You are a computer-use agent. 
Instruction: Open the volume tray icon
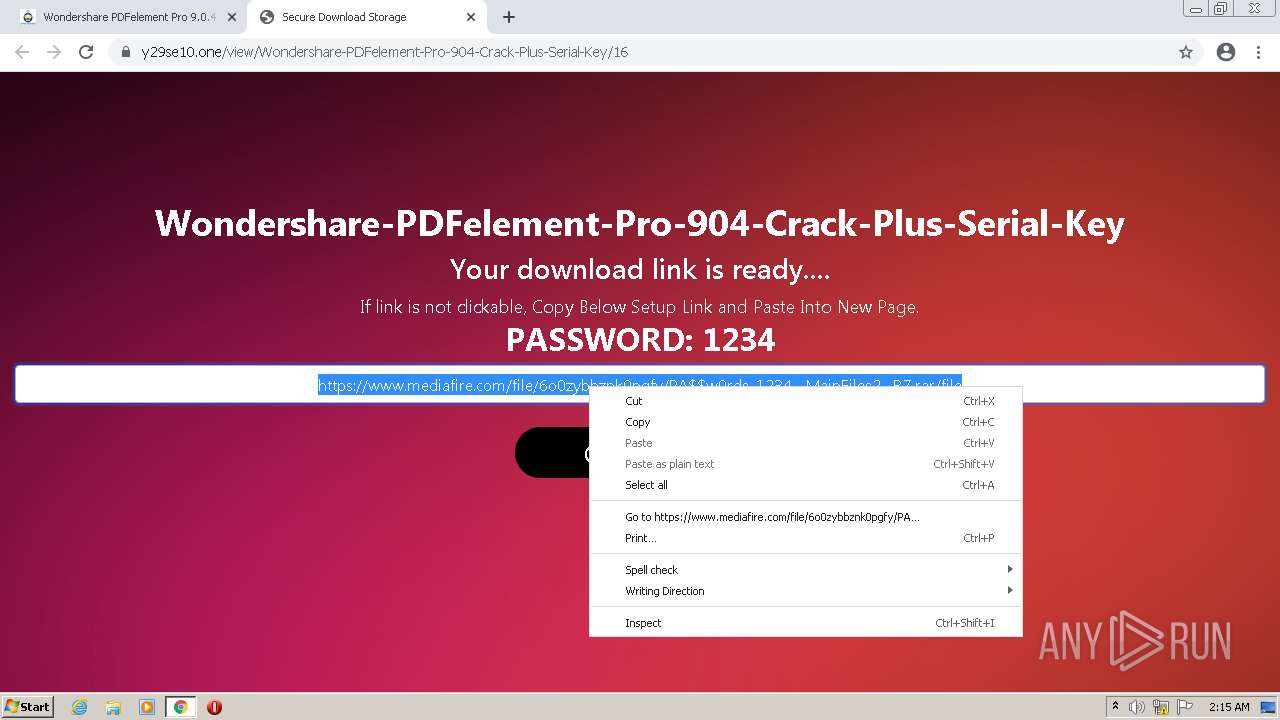pos(1138,707)
